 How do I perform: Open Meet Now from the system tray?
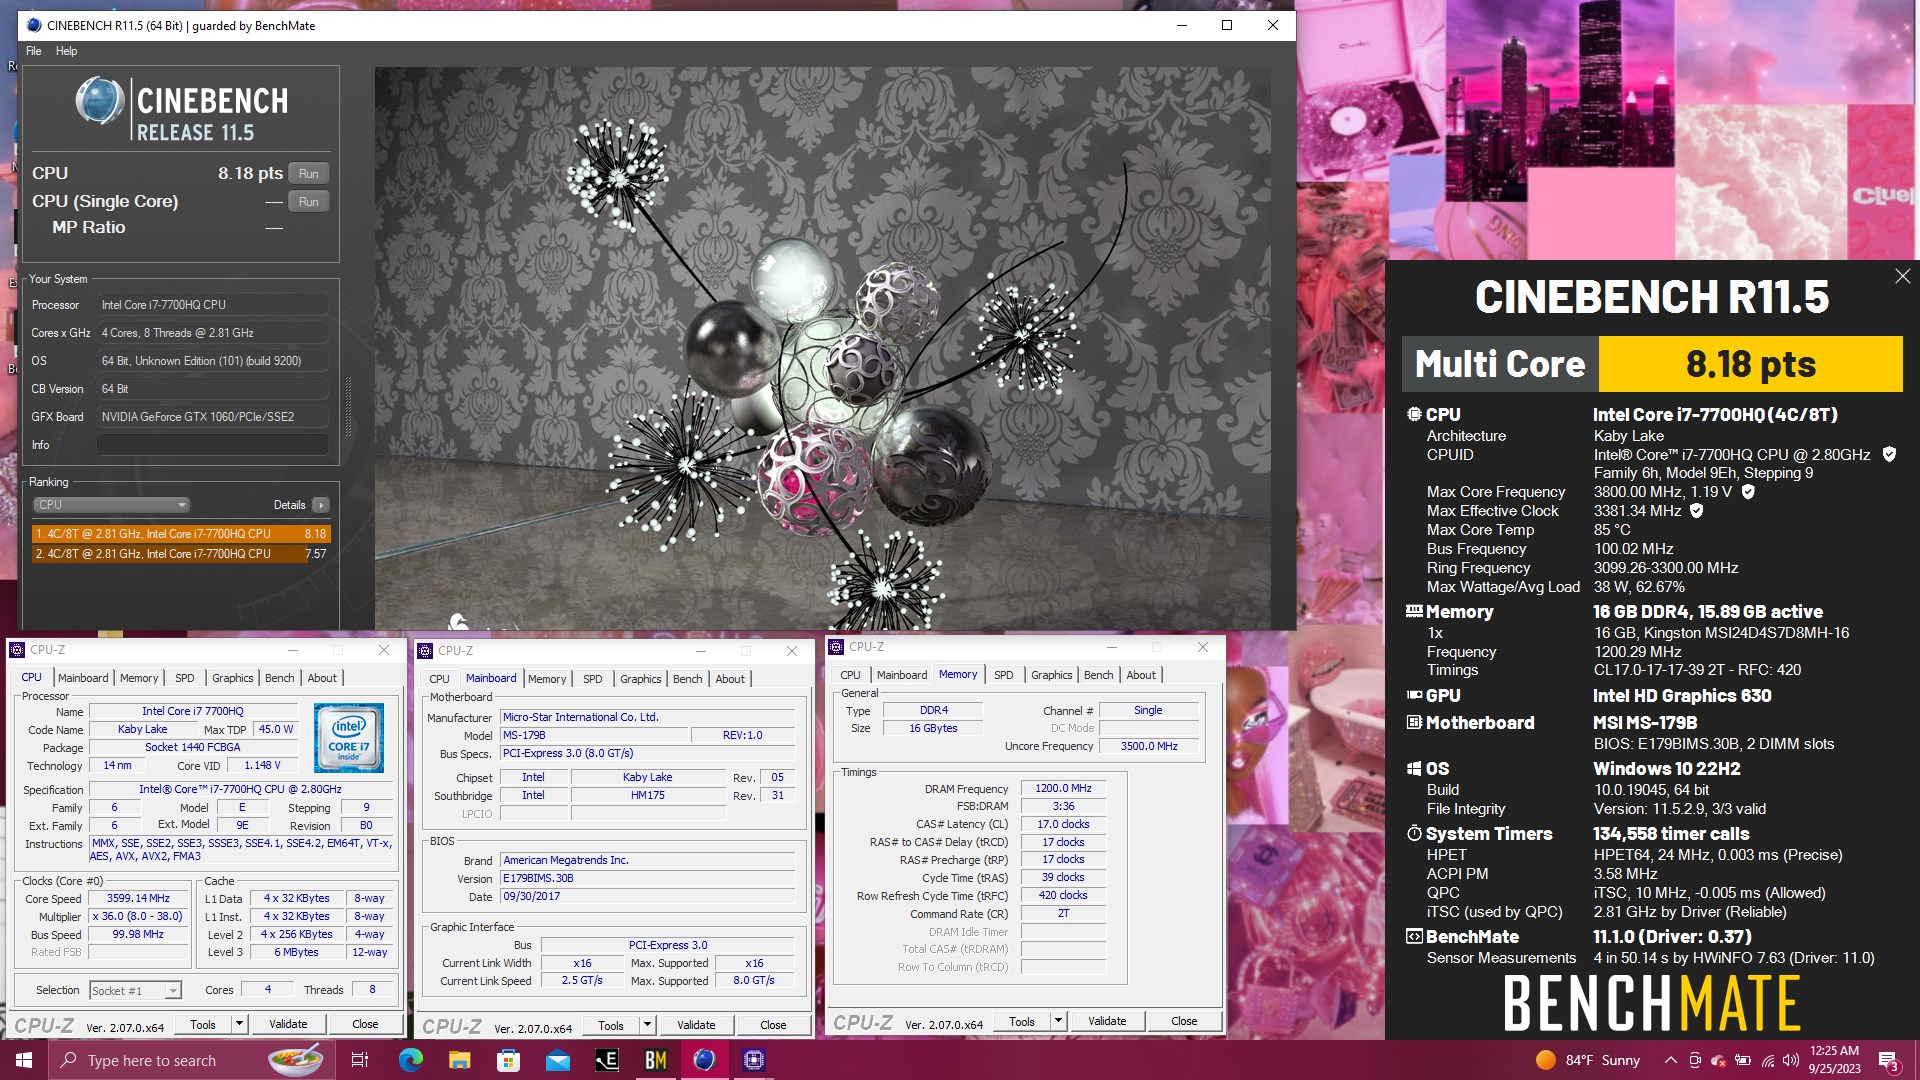point(1694,1060)
